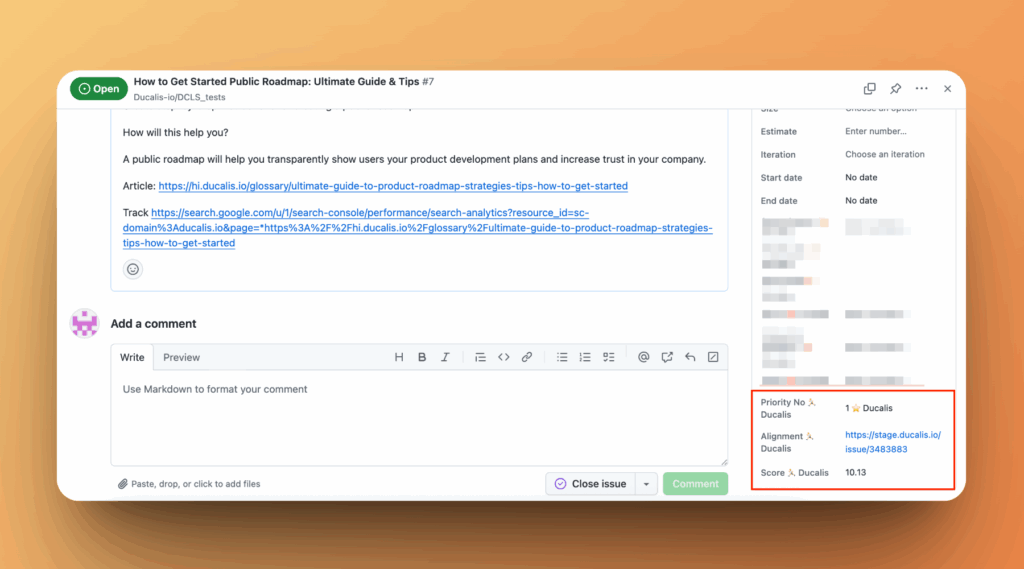Pin the issue panel

pyautogui.click(x=895, y=88)
